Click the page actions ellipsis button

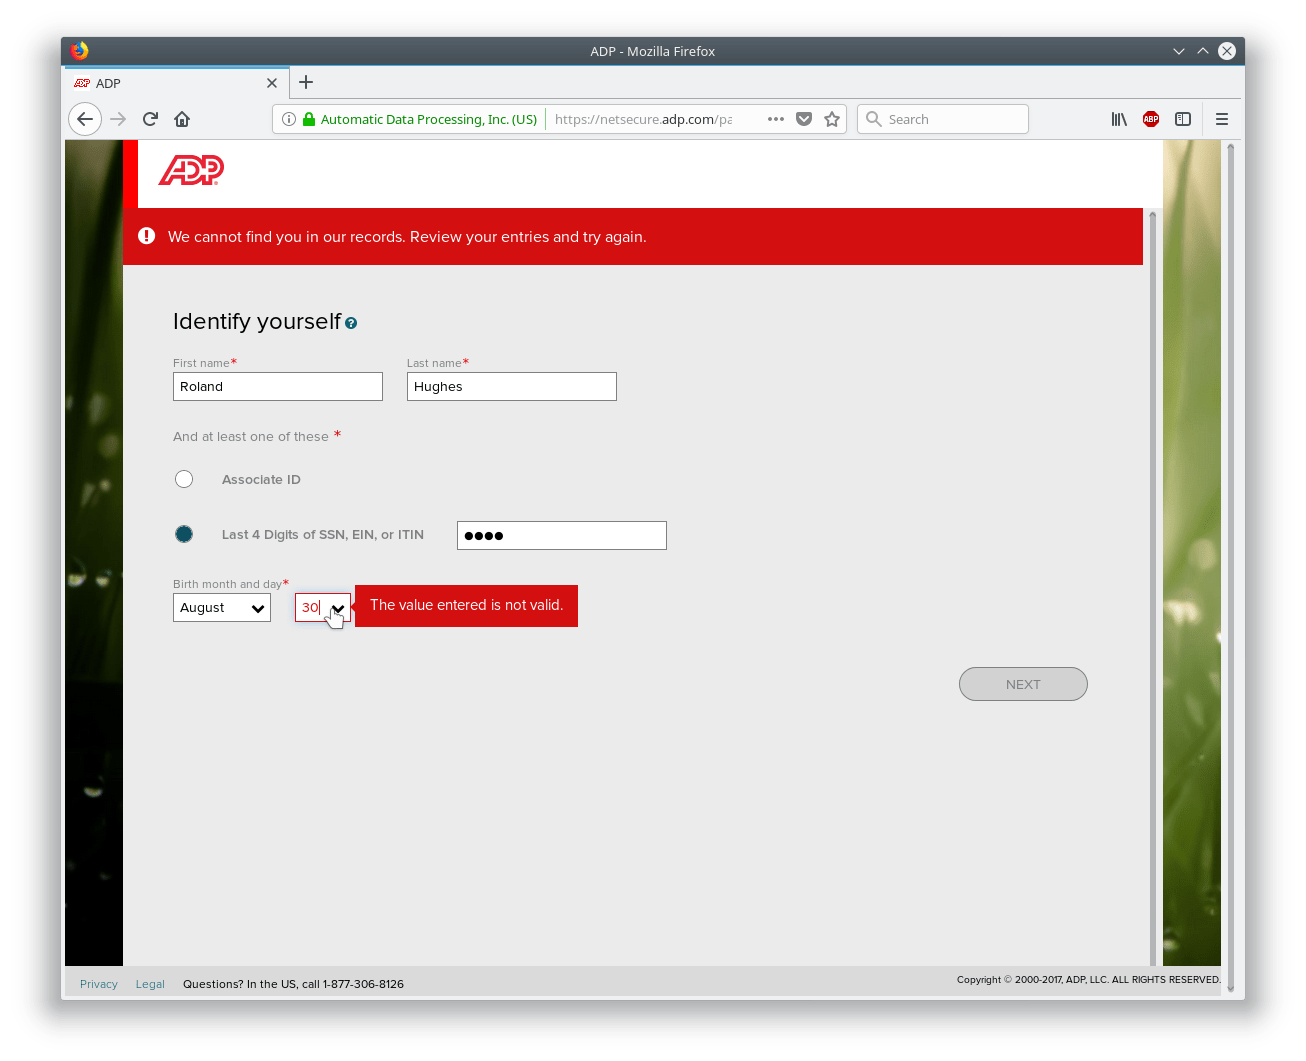tap(775, 118)
